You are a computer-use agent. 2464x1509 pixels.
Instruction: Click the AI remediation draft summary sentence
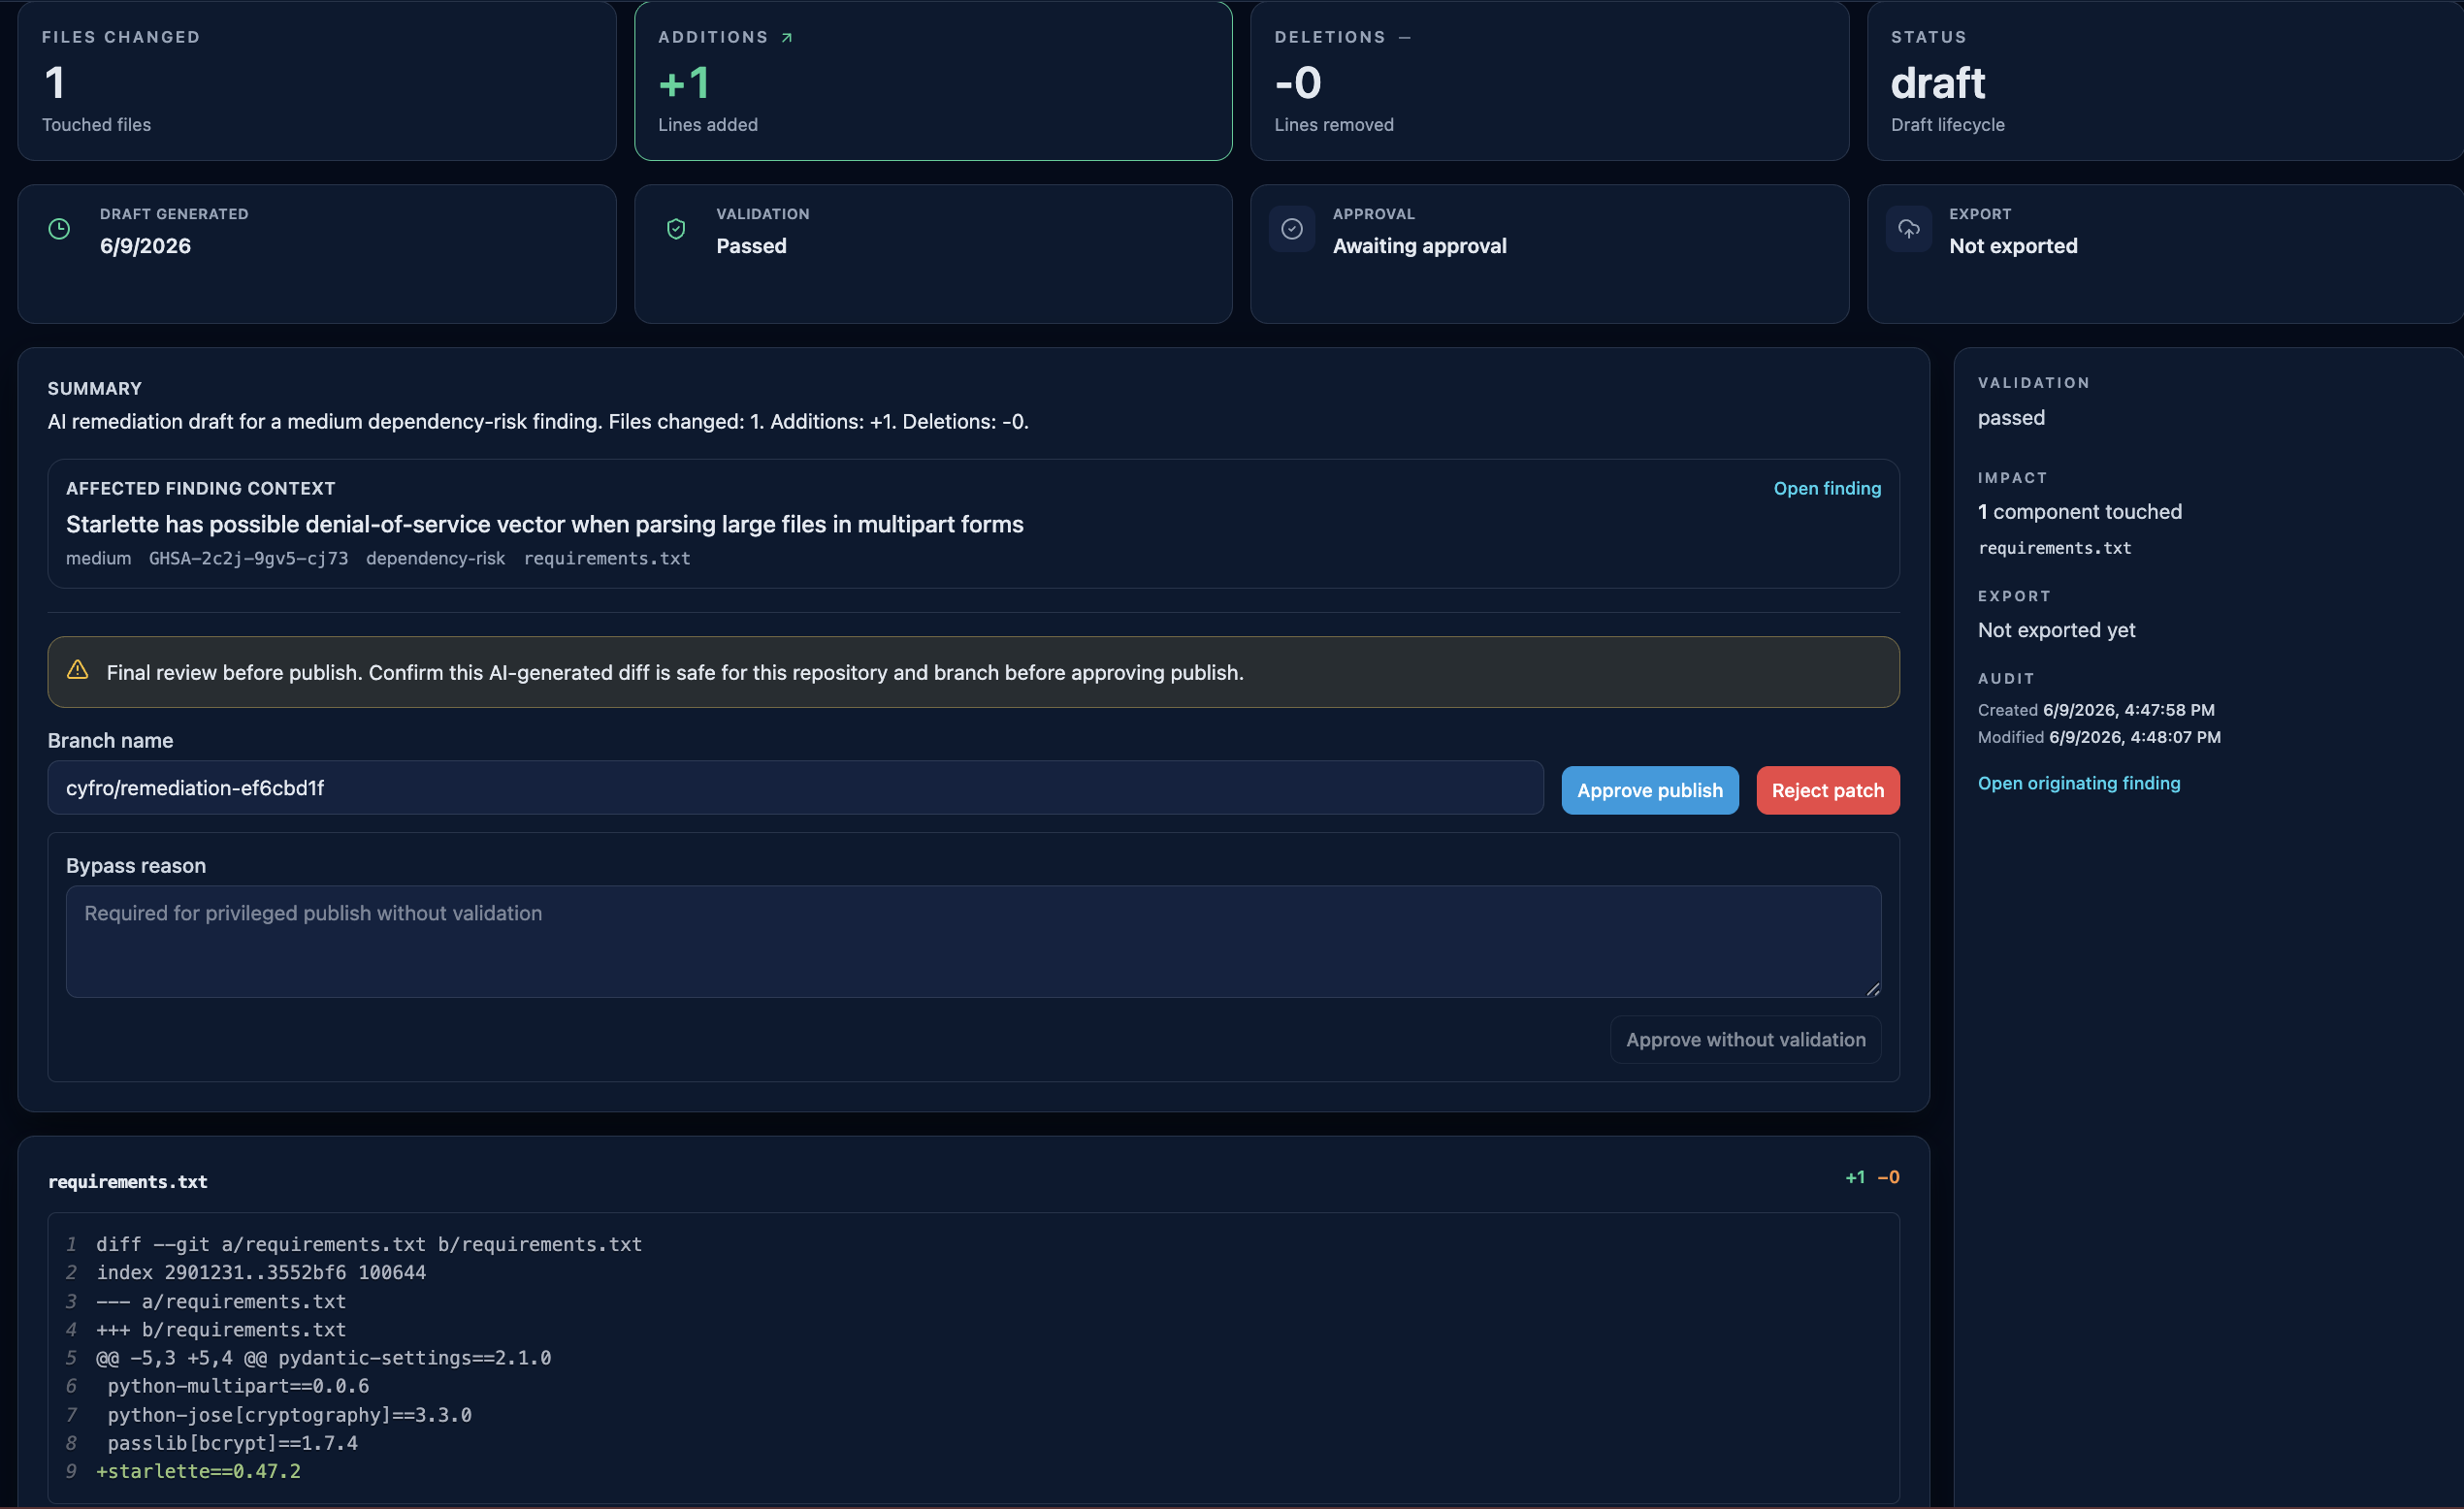coord(538,422)
